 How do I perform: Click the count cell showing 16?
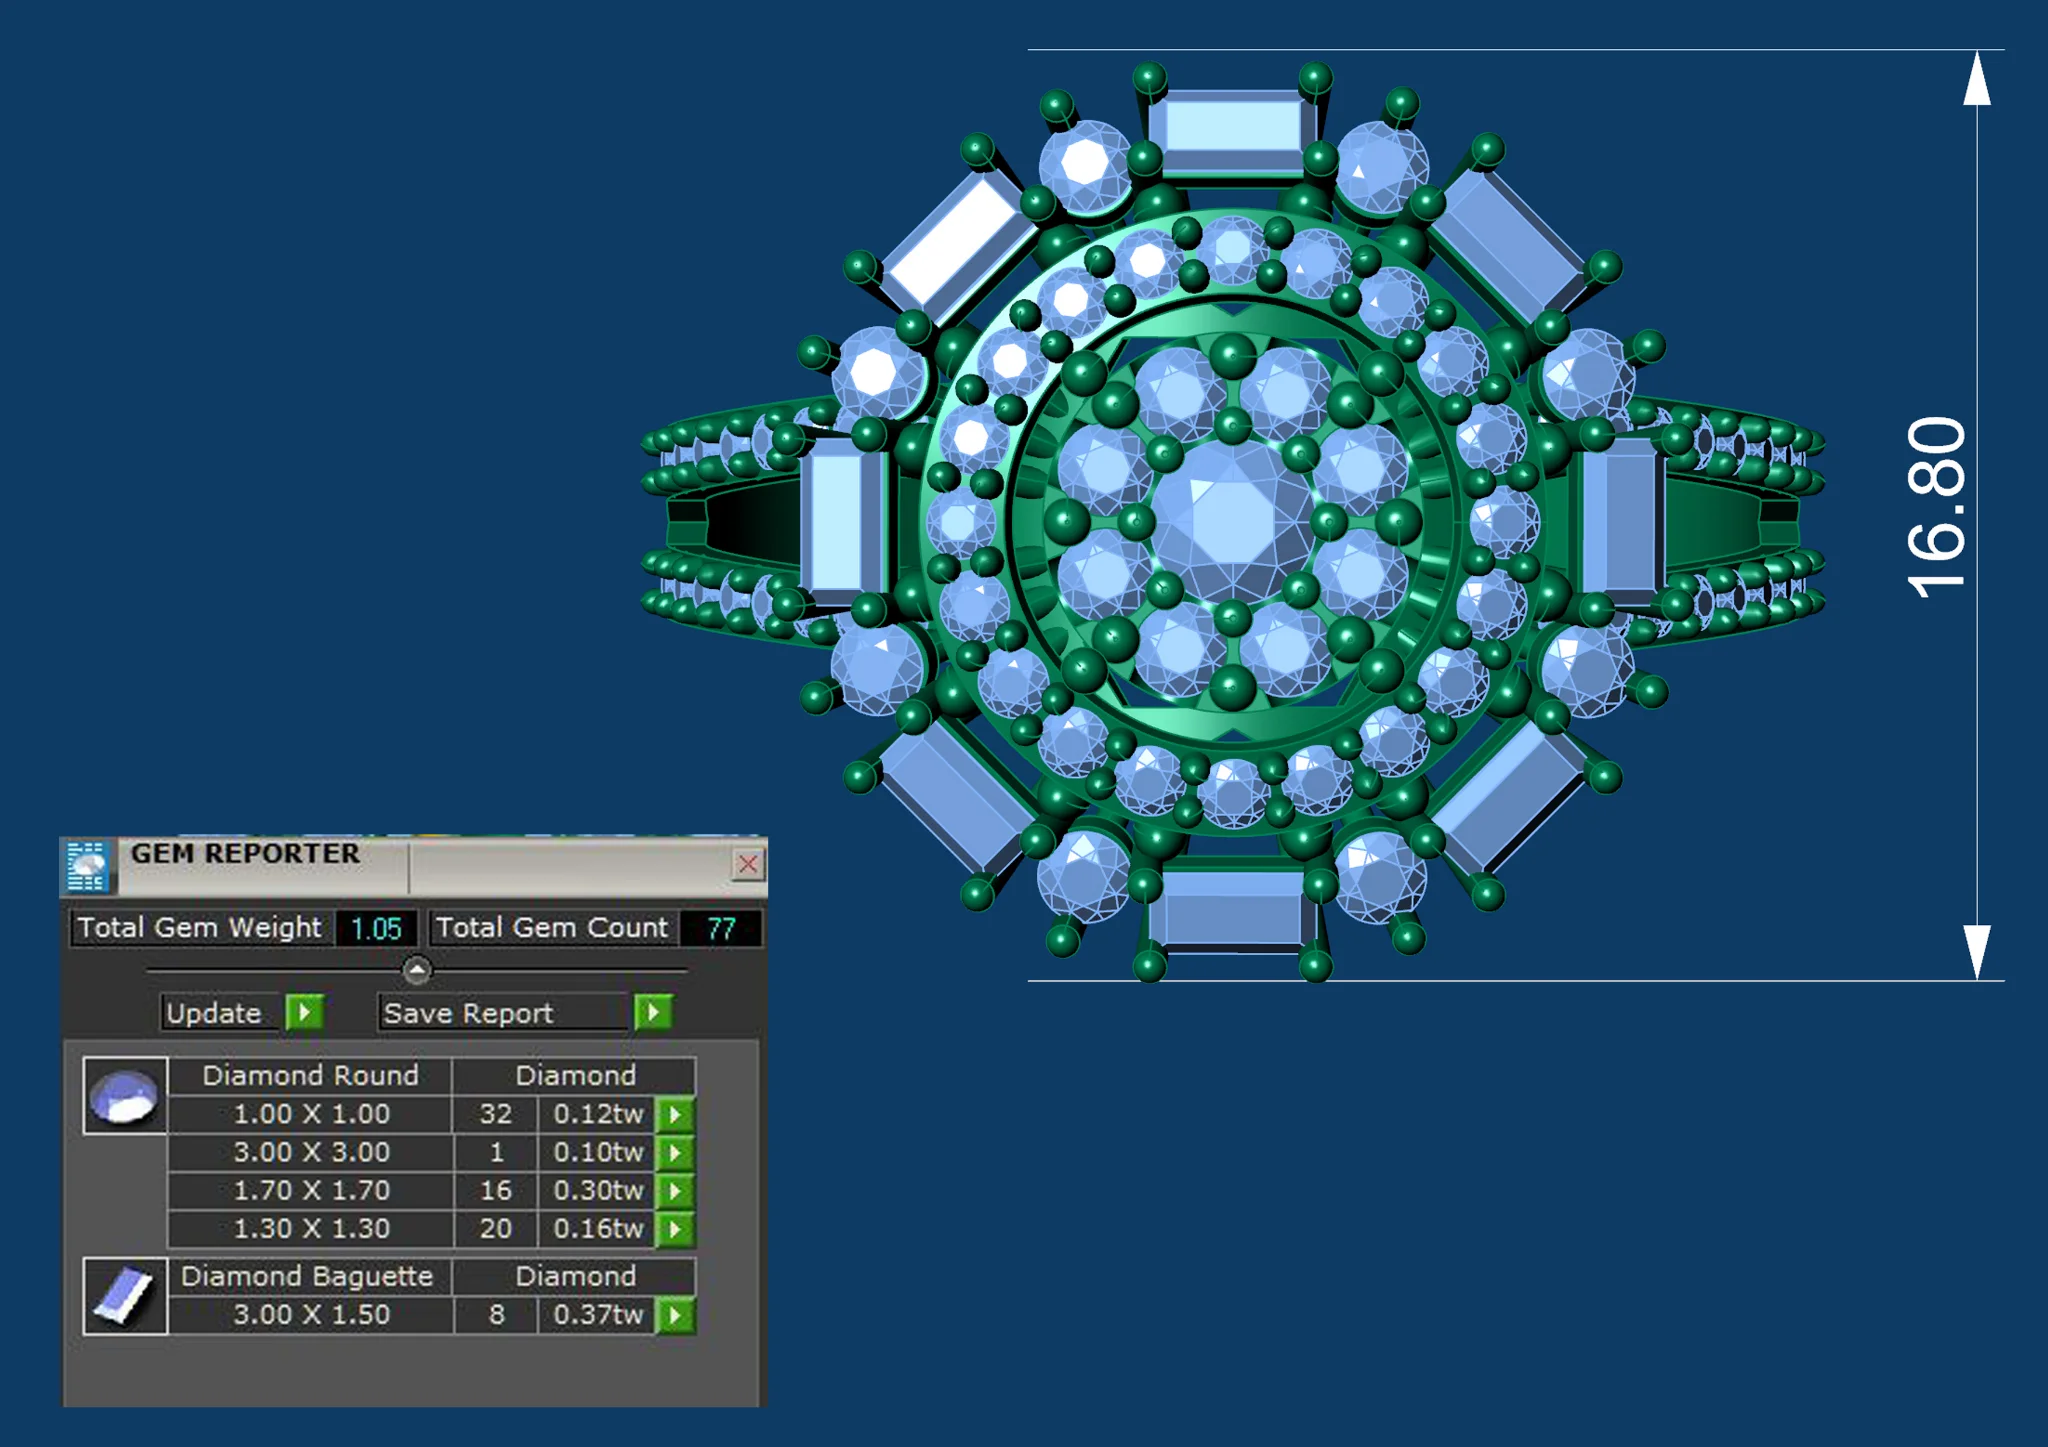[496, 1190]
